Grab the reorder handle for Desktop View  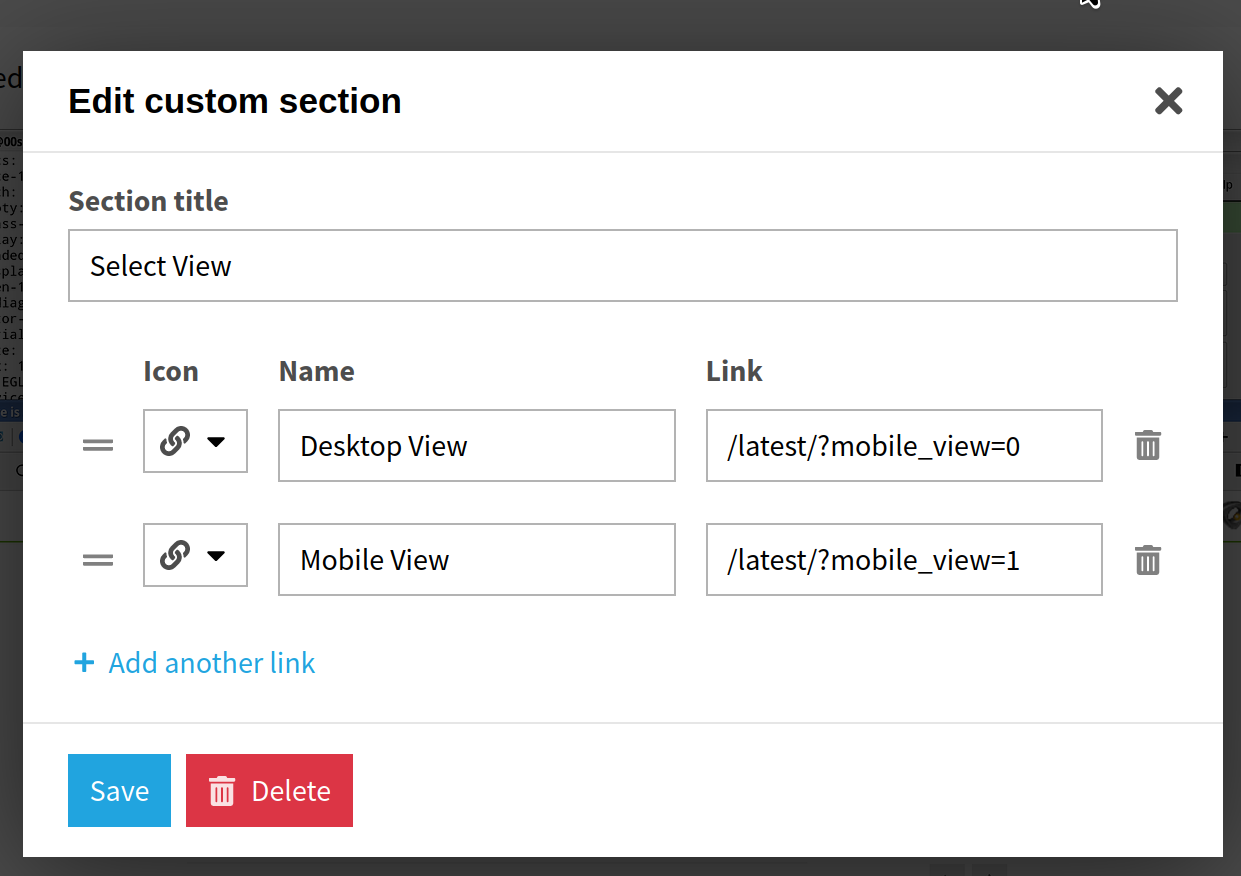pos(97,446)
